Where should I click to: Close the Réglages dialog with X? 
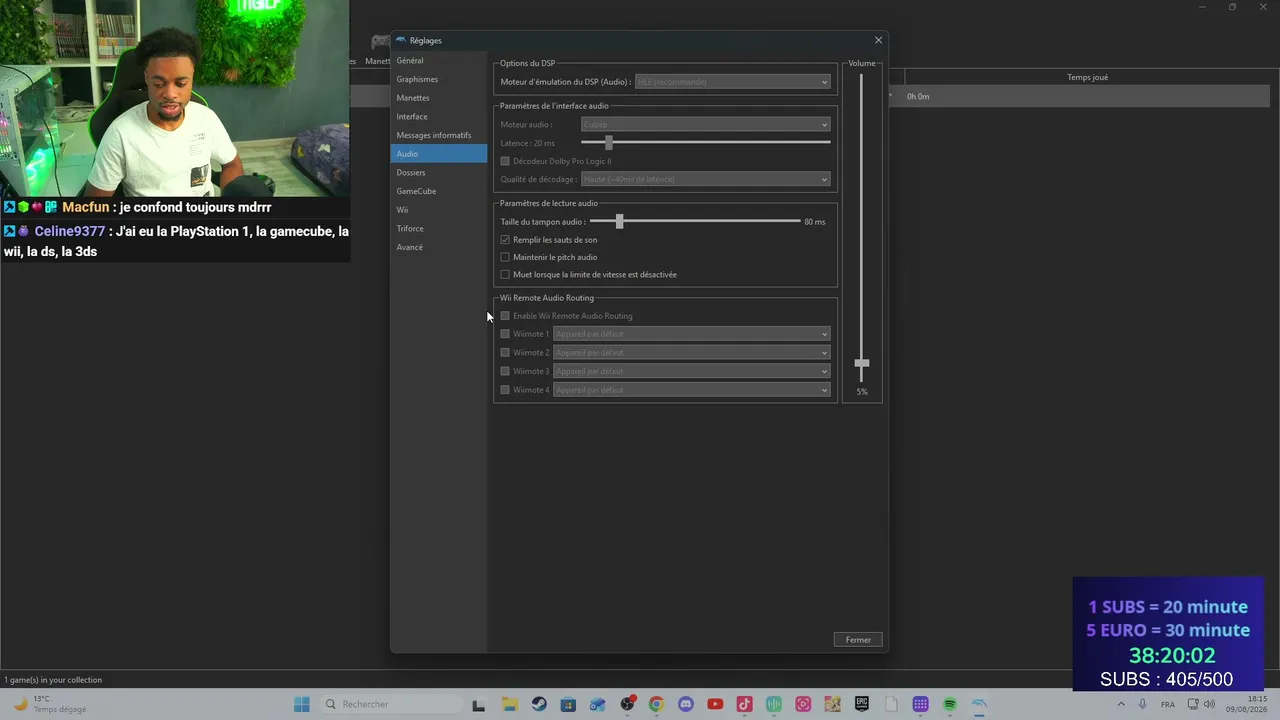tap(878, 40)
